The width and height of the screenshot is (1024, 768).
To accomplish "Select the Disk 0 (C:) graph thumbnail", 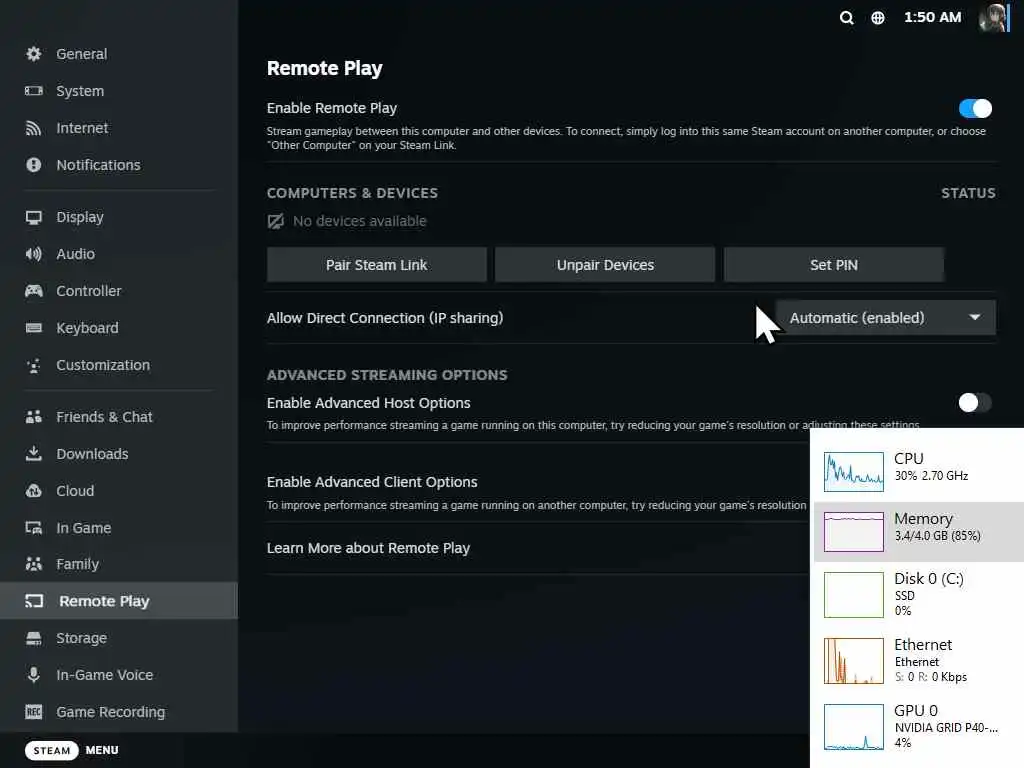I will click(x=854, y=594).
